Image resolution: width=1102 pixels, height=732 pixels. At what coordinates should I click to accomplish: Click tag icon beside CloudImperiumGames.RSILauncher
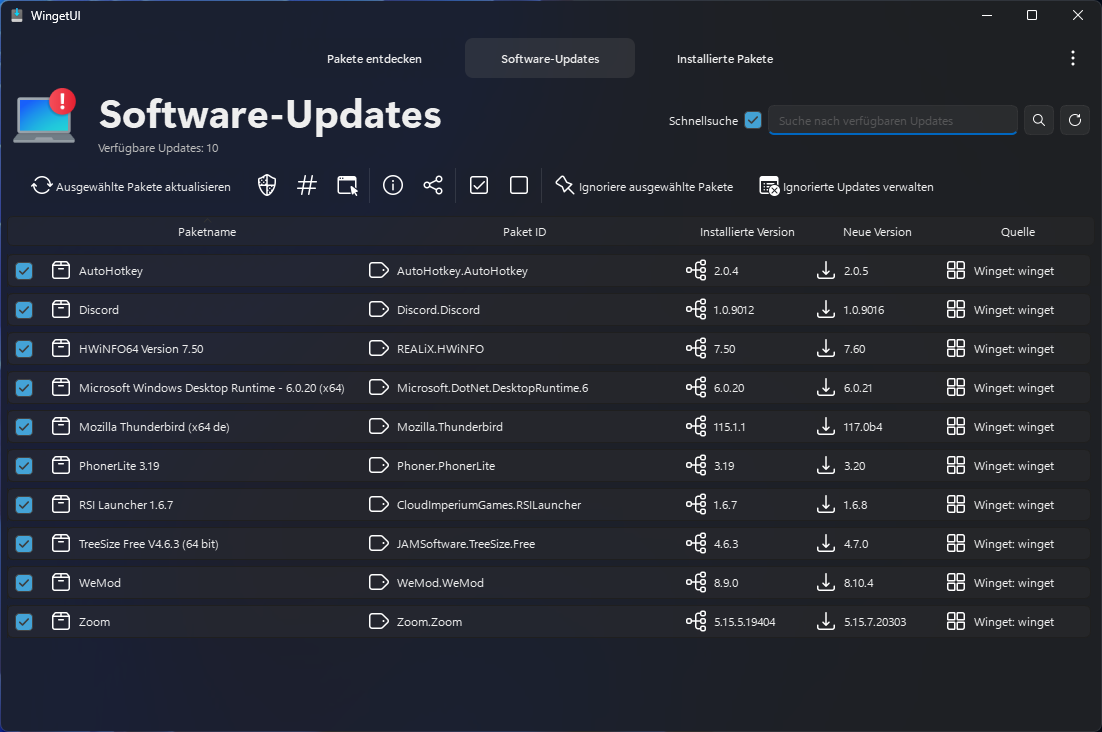tap(379, 504)
